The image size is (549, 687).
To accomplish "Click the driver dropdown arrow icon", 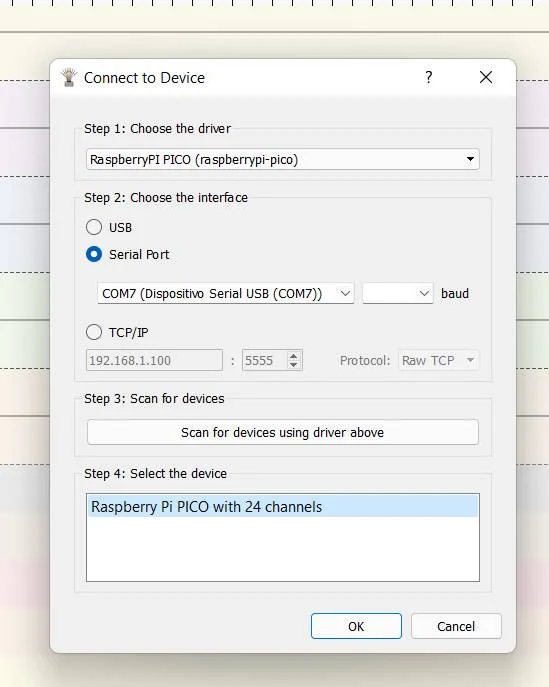I will pos(470,159).
